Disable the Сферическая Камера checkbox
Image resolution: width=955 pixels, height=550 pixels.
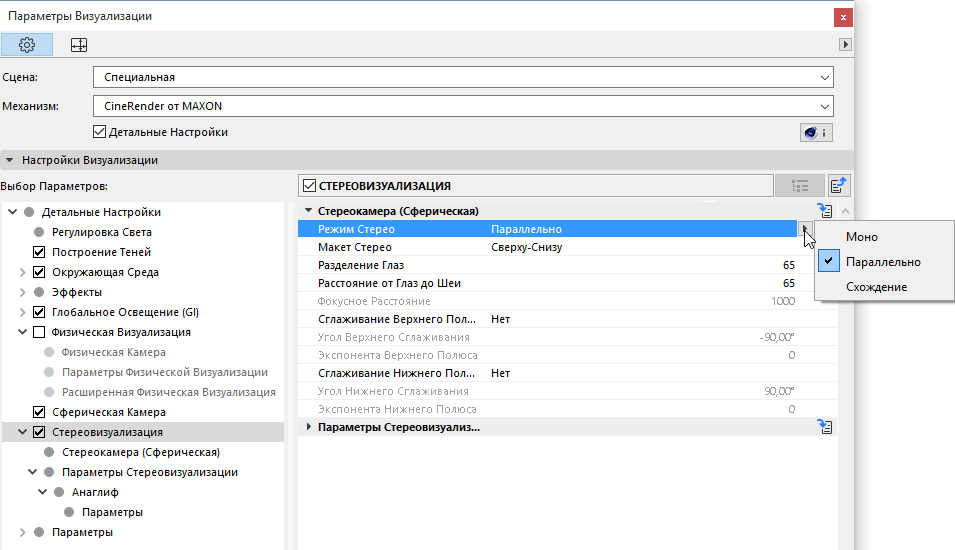coord(40,412)
